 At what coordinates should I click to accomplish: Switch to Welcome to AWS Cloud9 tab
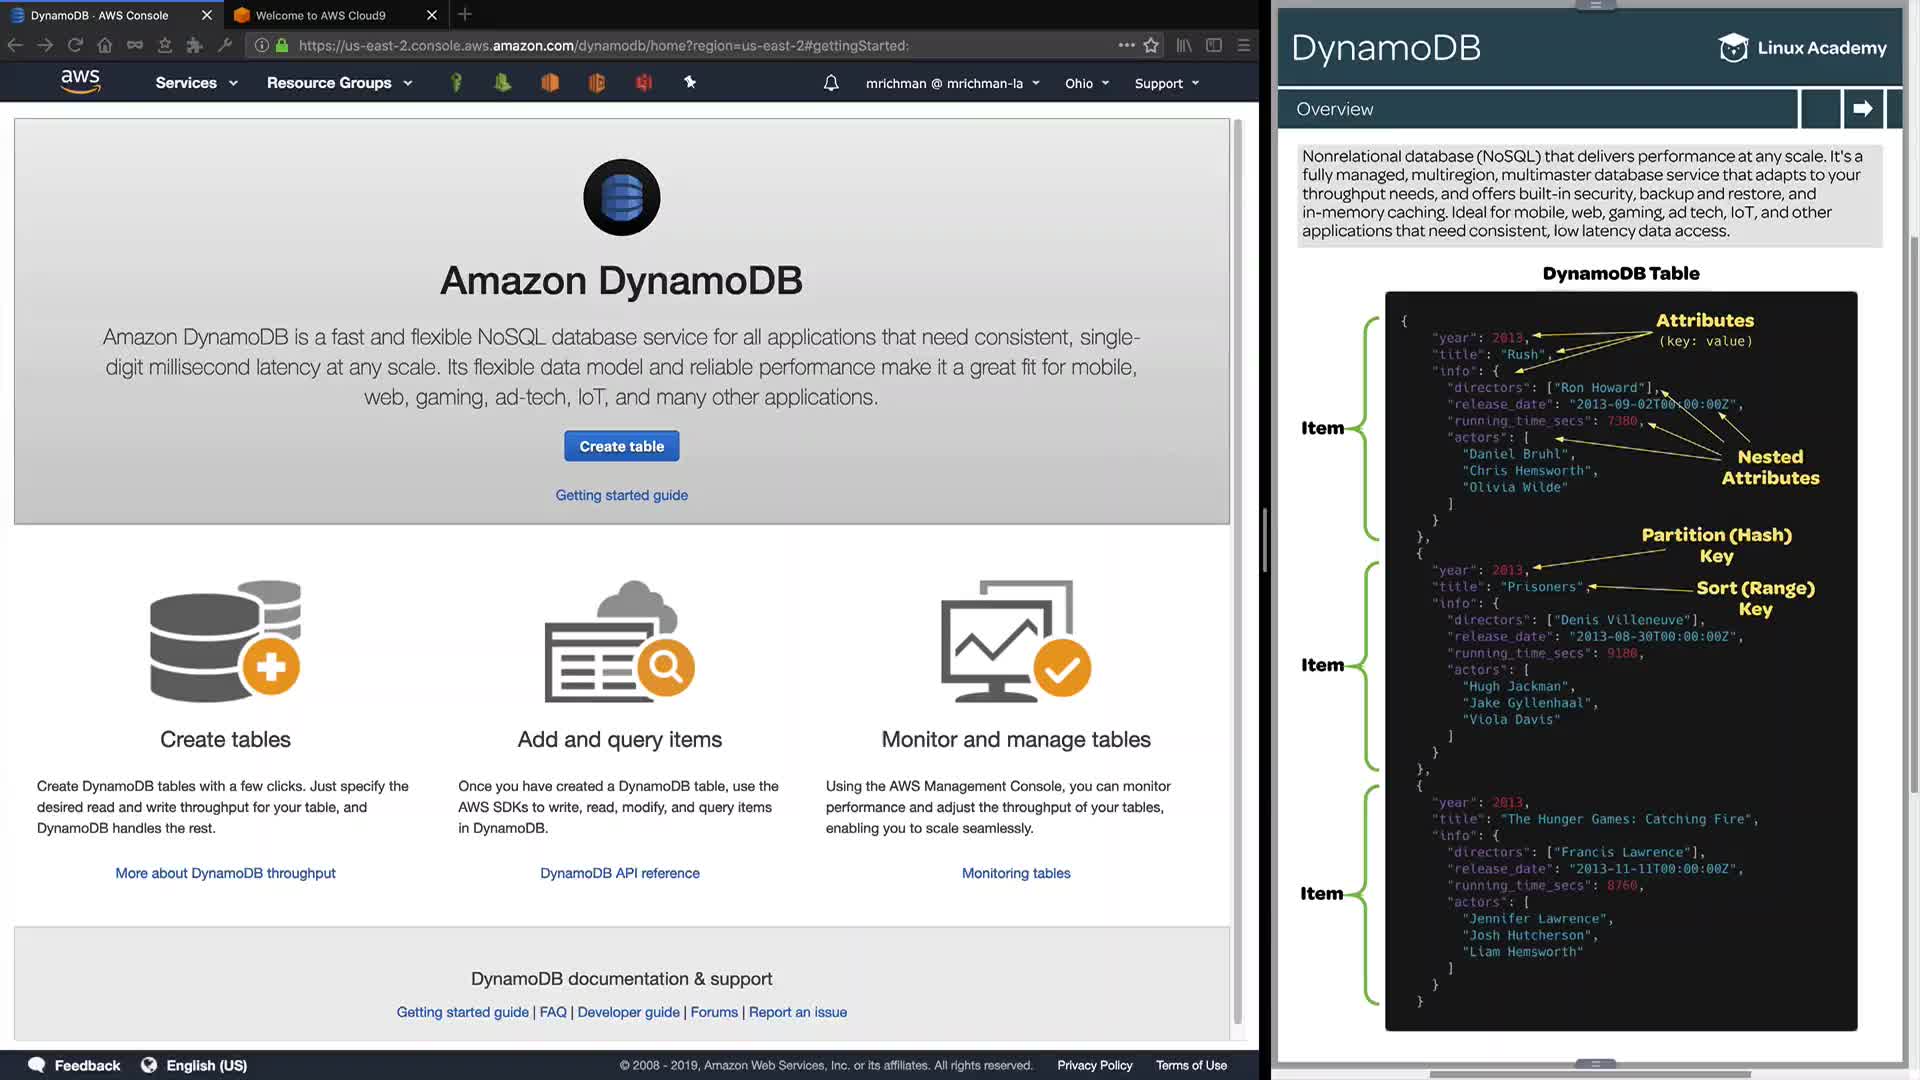pos(320,15)
